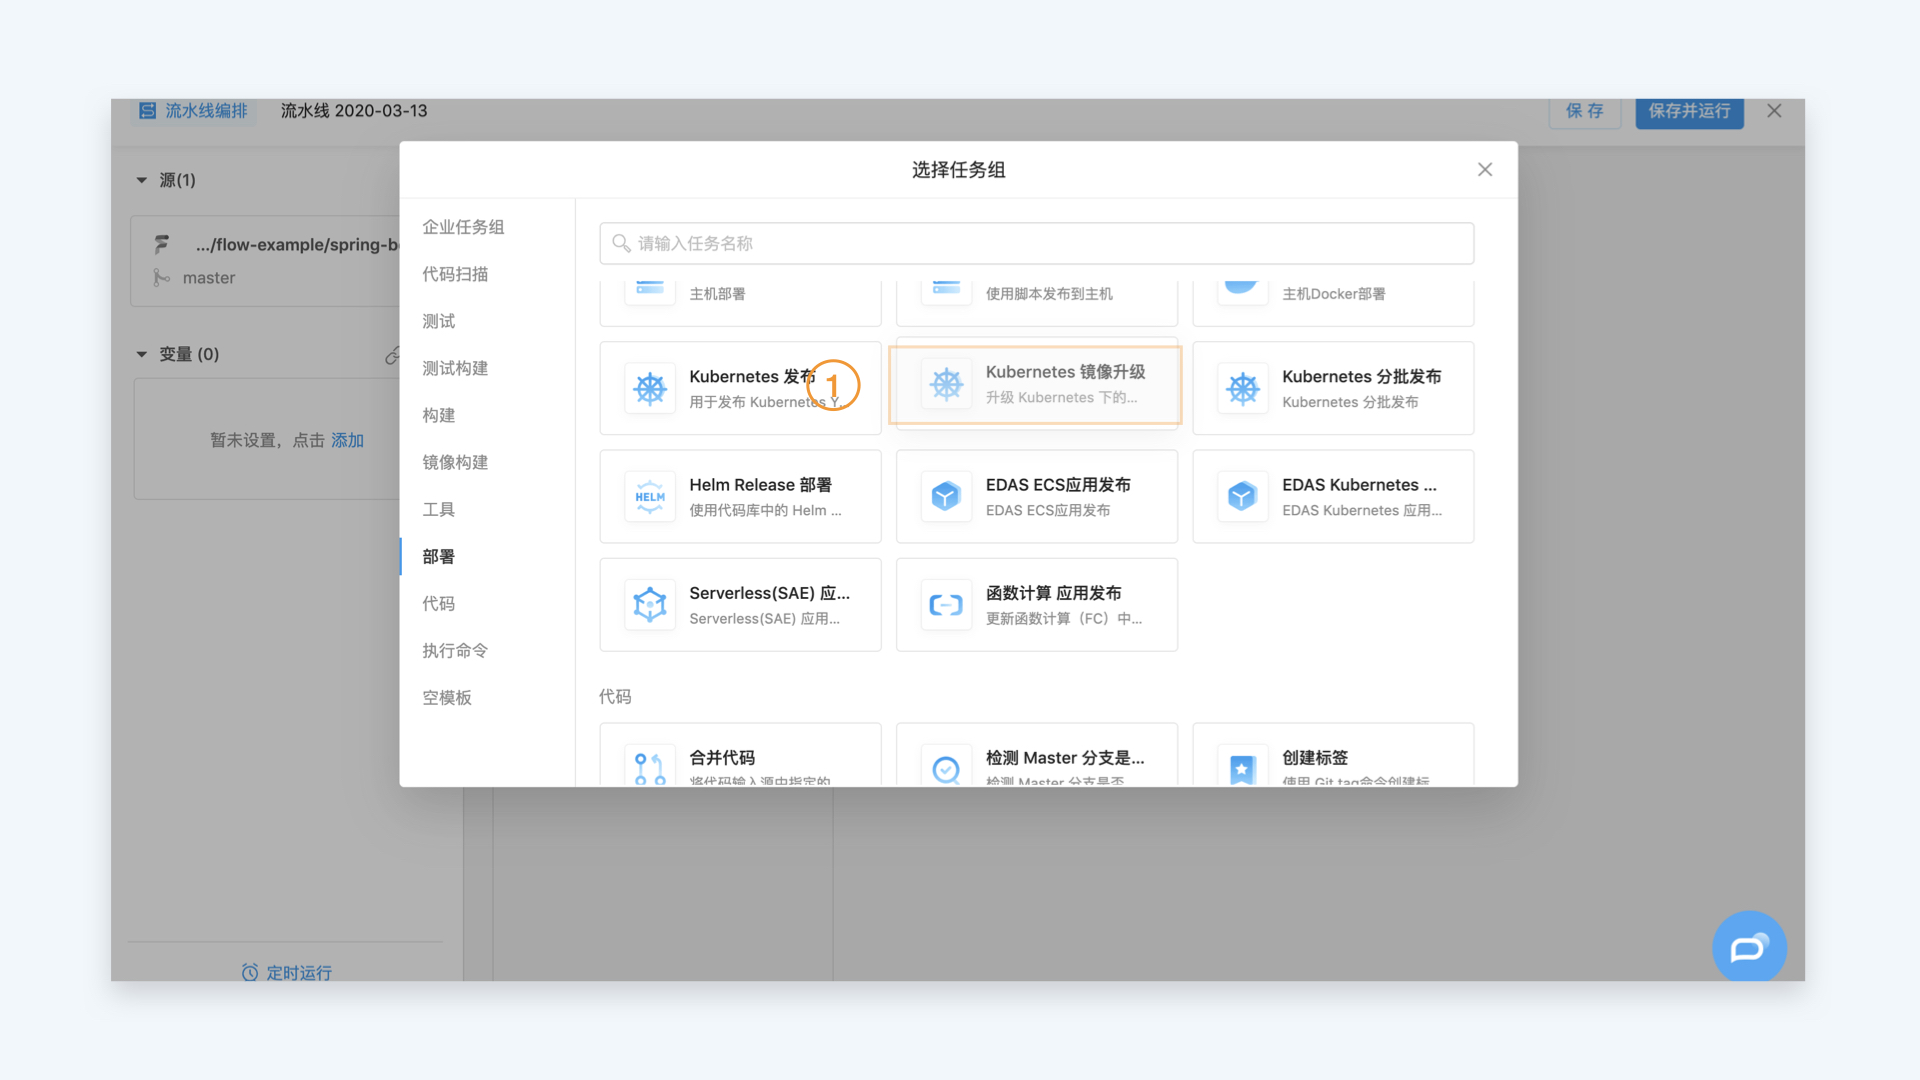Click the code source repository icon
Image resolution: width=1920 pixels, height=1080 pixels.
161,244
